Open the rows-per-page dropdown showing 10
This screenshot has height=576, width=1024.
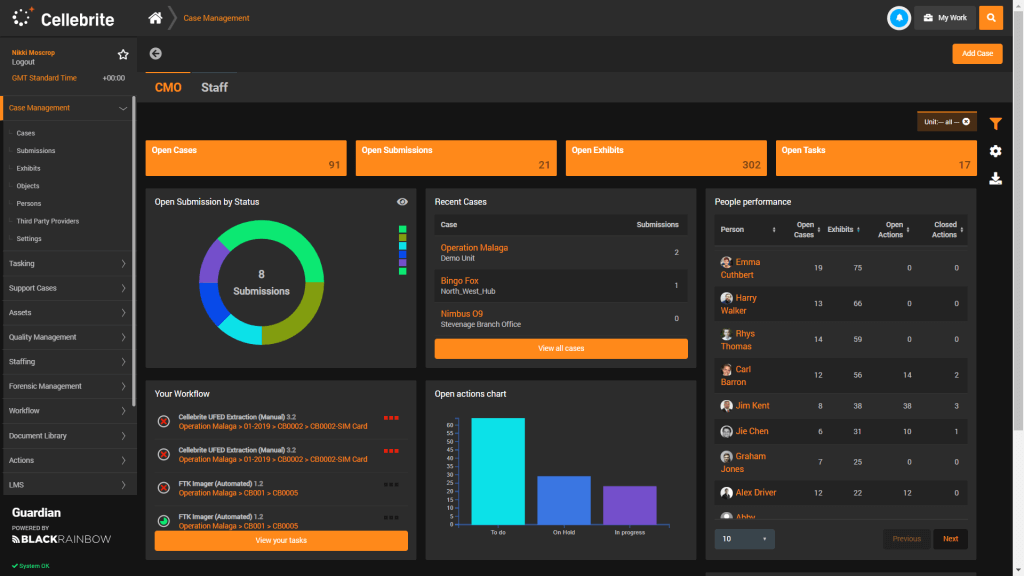pyautogui.click(x=744, y=539)
